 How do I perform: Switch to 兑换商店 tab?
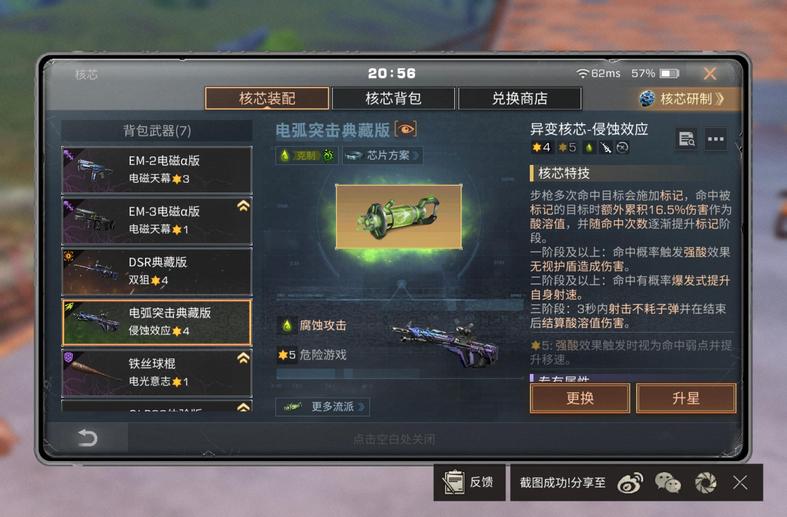pyautogui.click(x=520, y=98)
